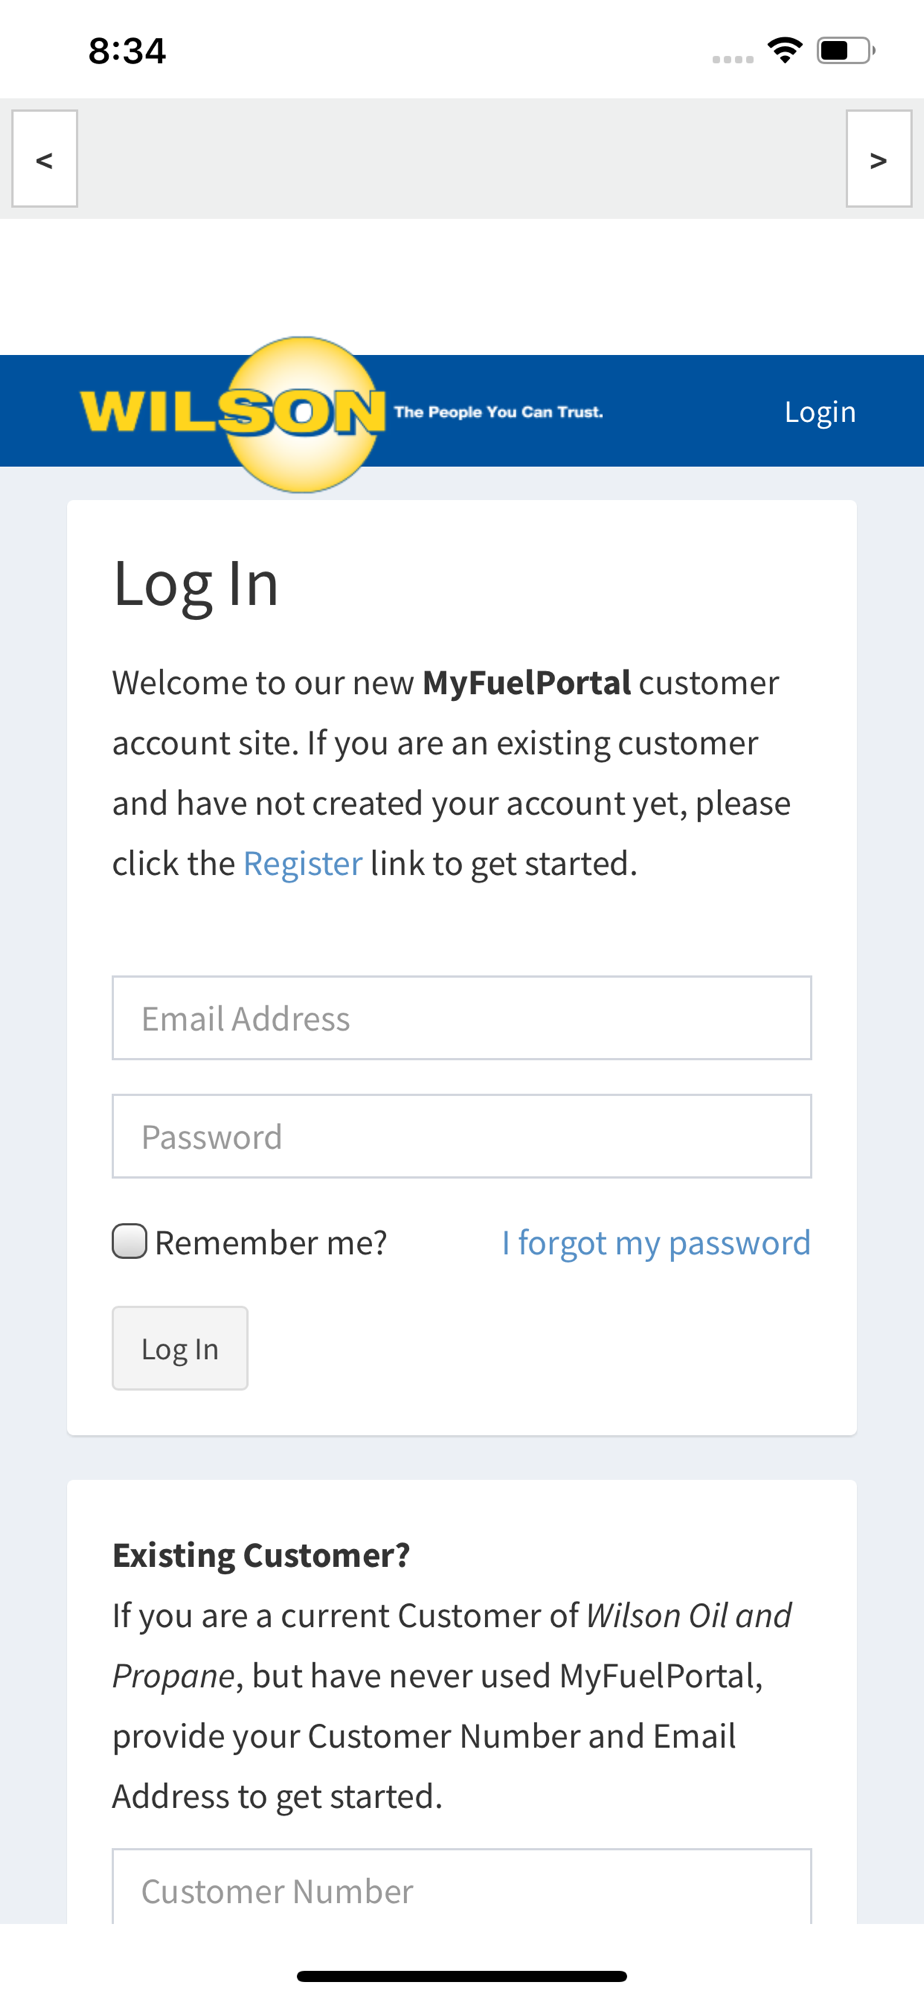
Task: Tap the Wi-Fi status icon
Action: click(785, 50)
